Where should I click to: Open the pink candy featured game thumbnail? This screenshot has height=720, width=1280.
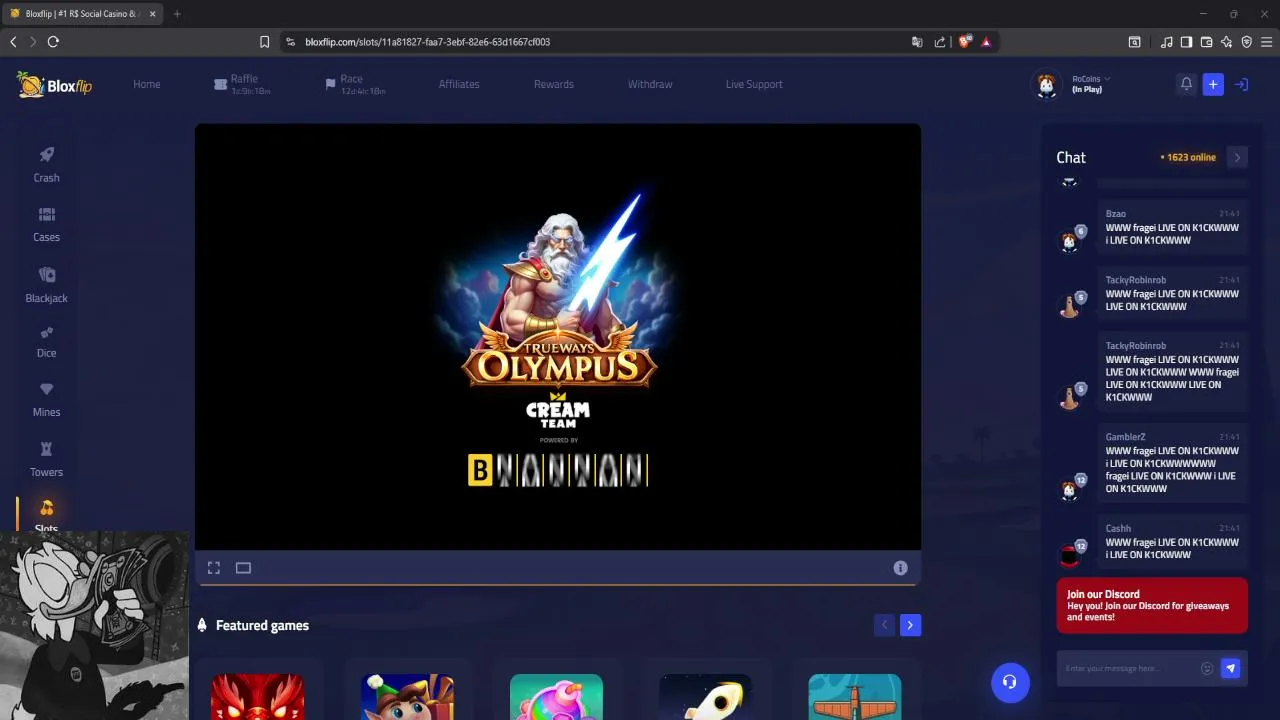pyautogui.click(x=556, y=697)
